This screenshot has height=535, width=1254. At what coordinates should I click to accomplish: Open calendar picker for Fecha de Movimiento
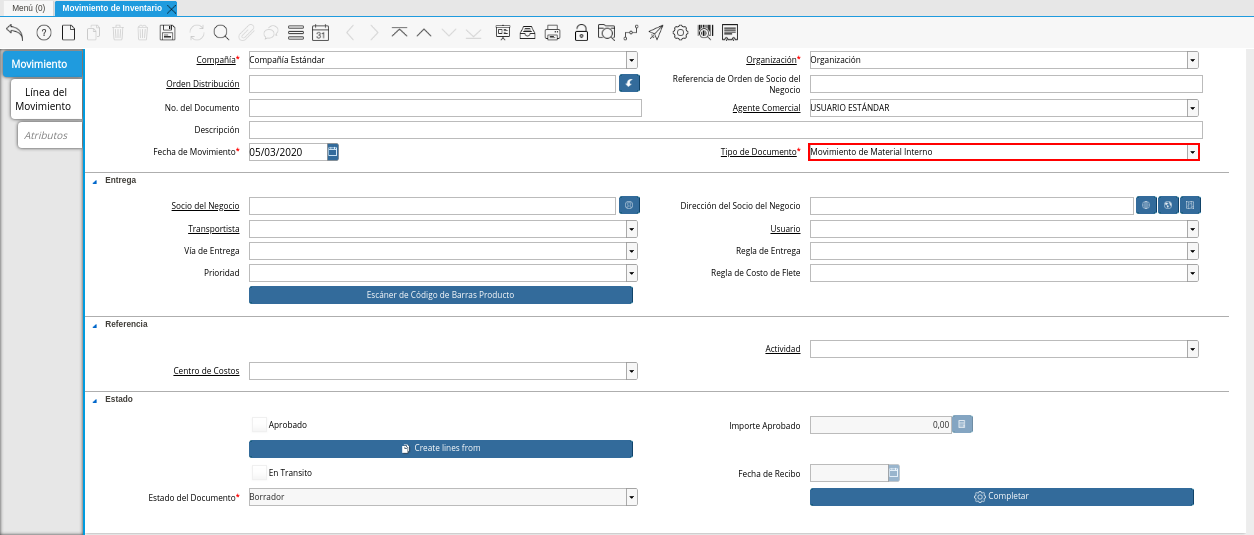click(333, 152)
